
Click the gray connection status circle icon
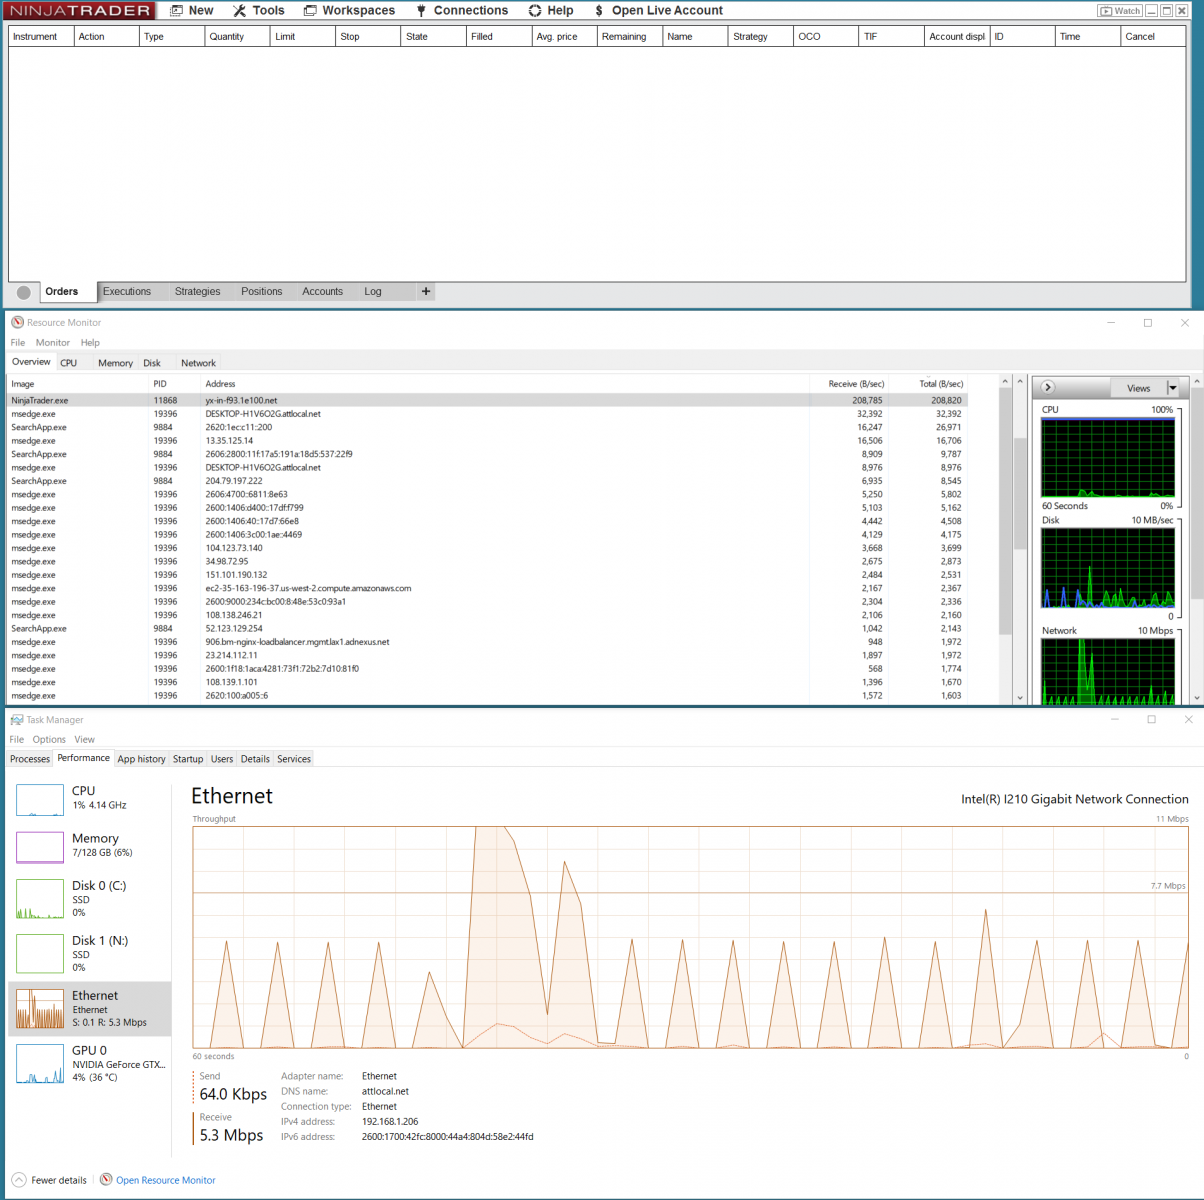pyautogui.click(x=24, y=292)
